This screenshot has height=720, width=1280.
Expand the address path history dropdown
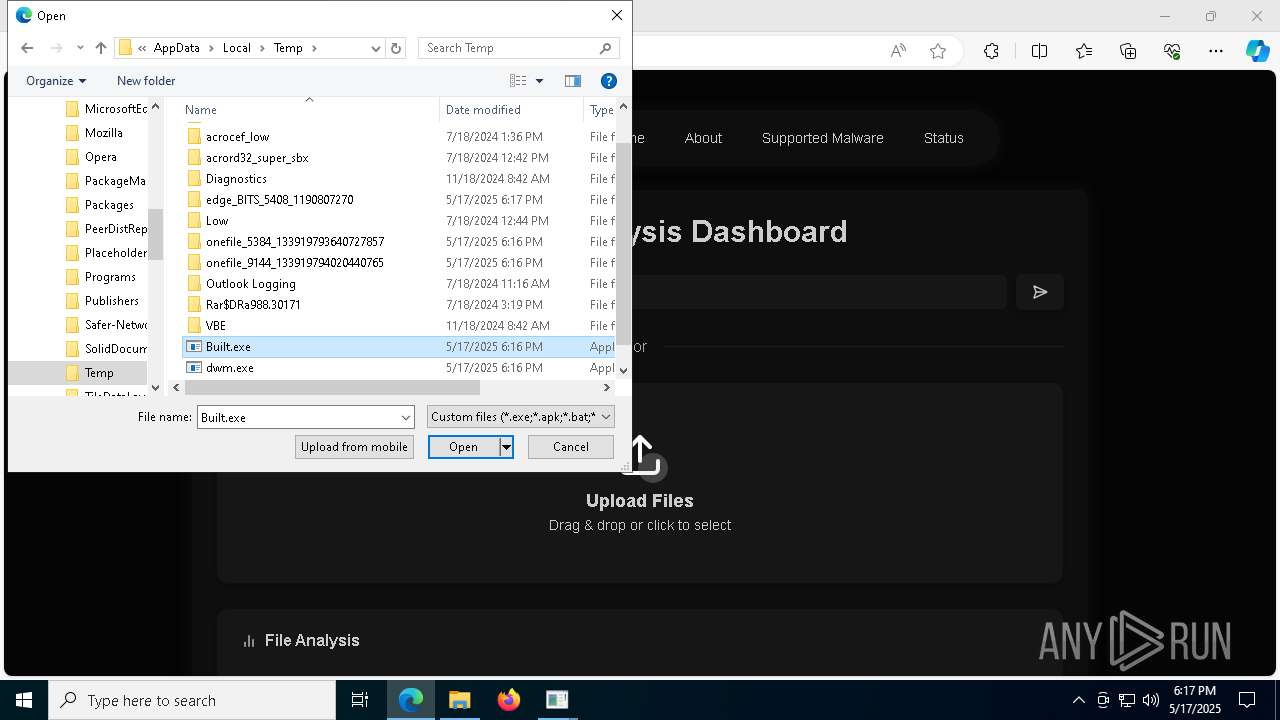tap(375, 48)
